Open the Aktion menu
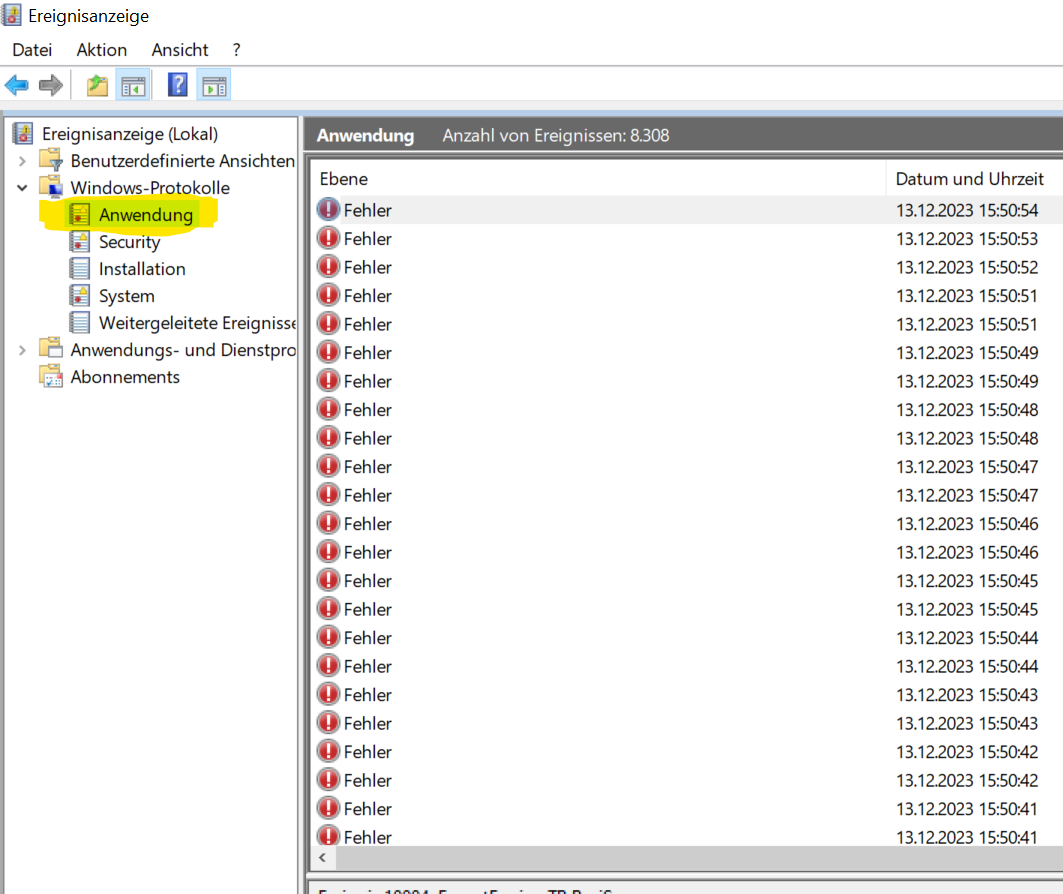The width and height of the screenshot is (1063, 894). (102, 49)
